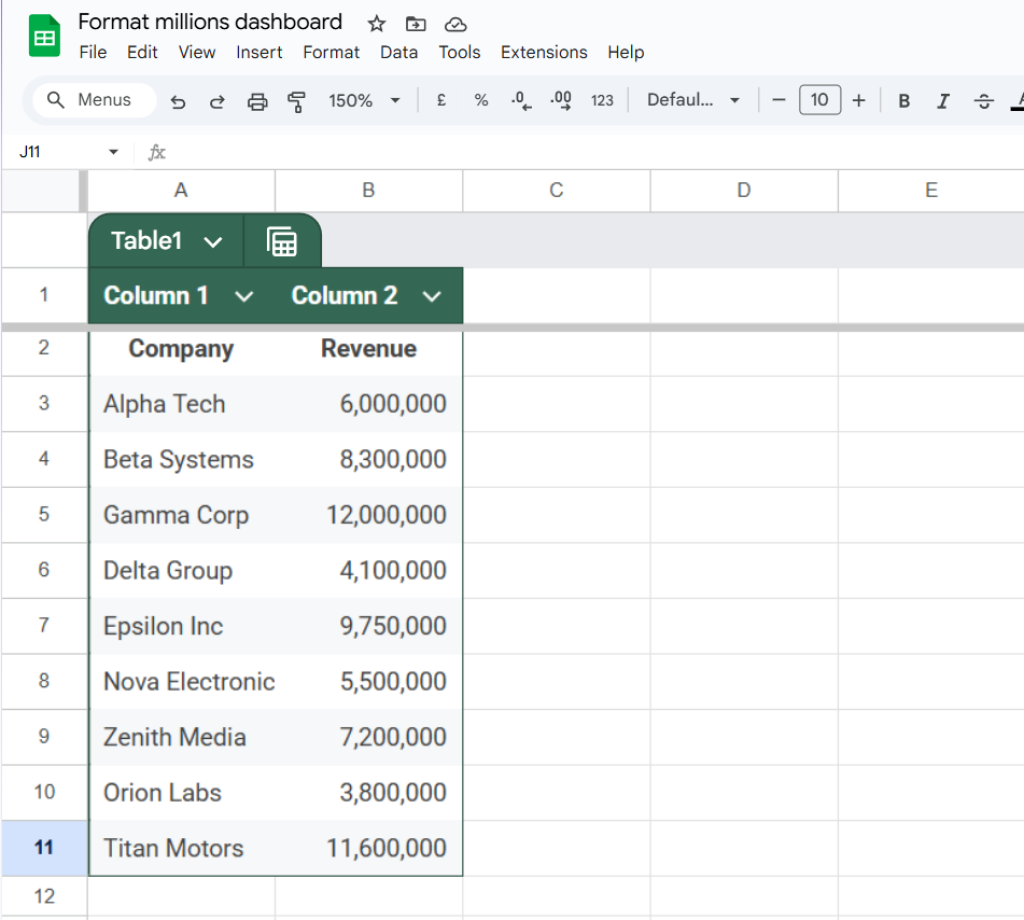Open the Data menu
1024x920 pixels.
(399, 52)
